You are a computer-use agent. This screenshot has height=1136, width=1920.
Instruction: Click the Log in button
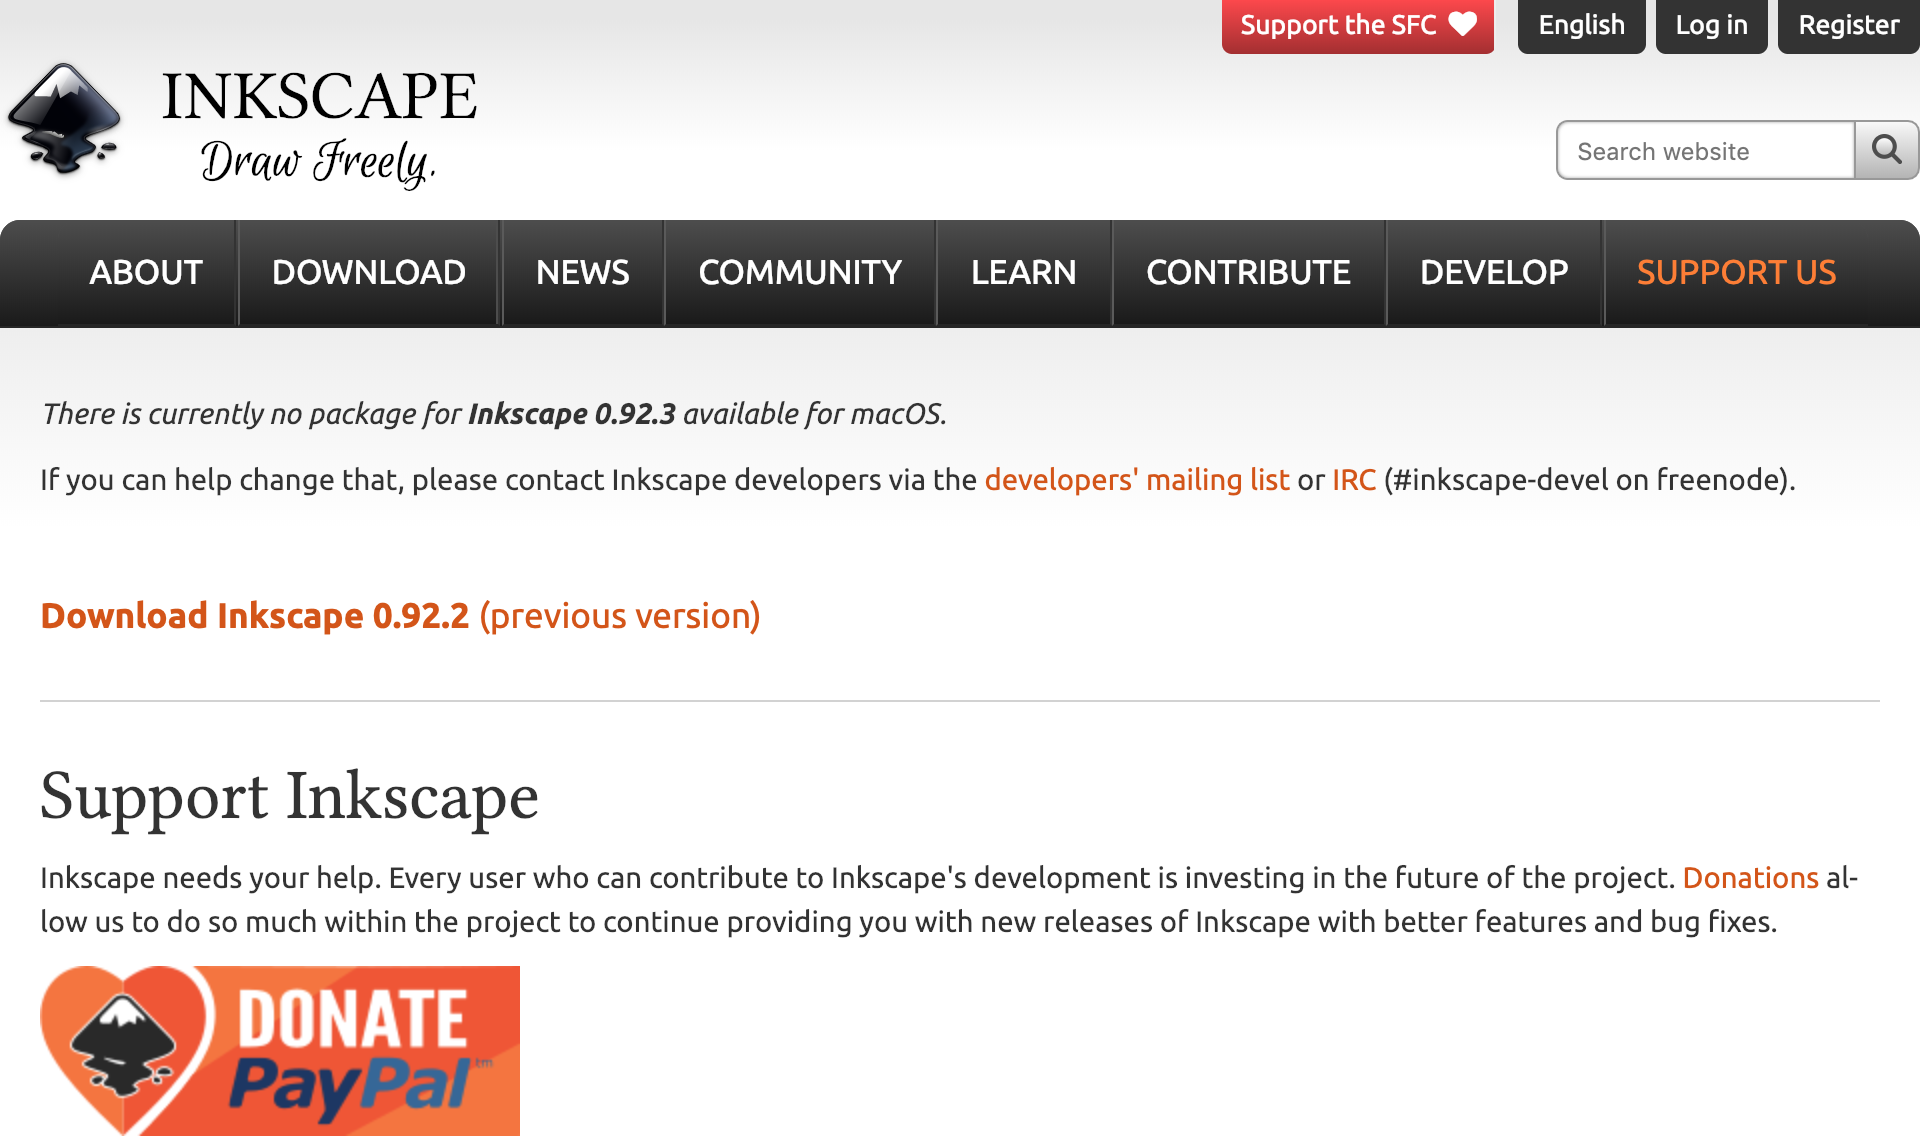1711,25
